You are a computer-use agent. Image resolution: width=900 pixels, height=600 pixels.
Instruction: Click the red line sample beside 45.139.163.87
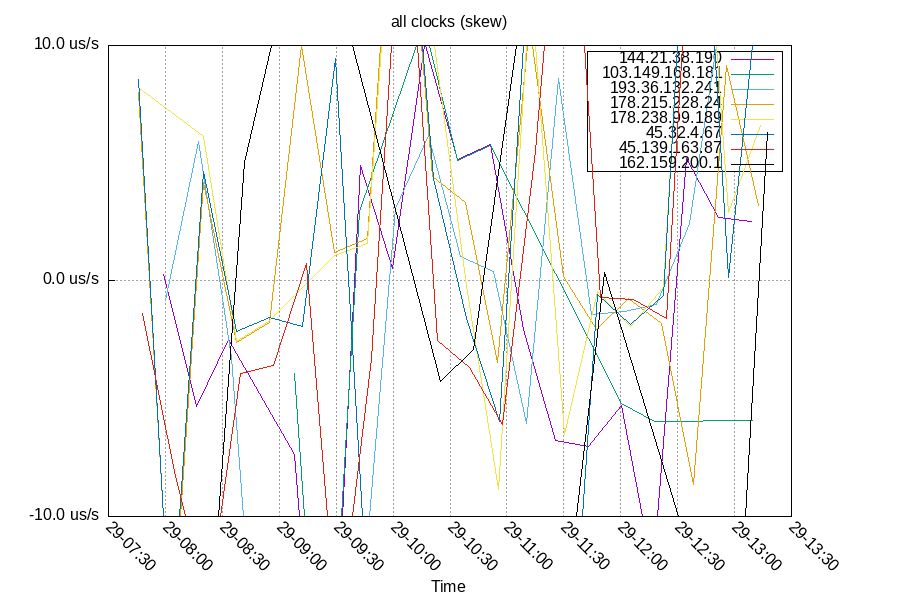(x=752, y=149)
